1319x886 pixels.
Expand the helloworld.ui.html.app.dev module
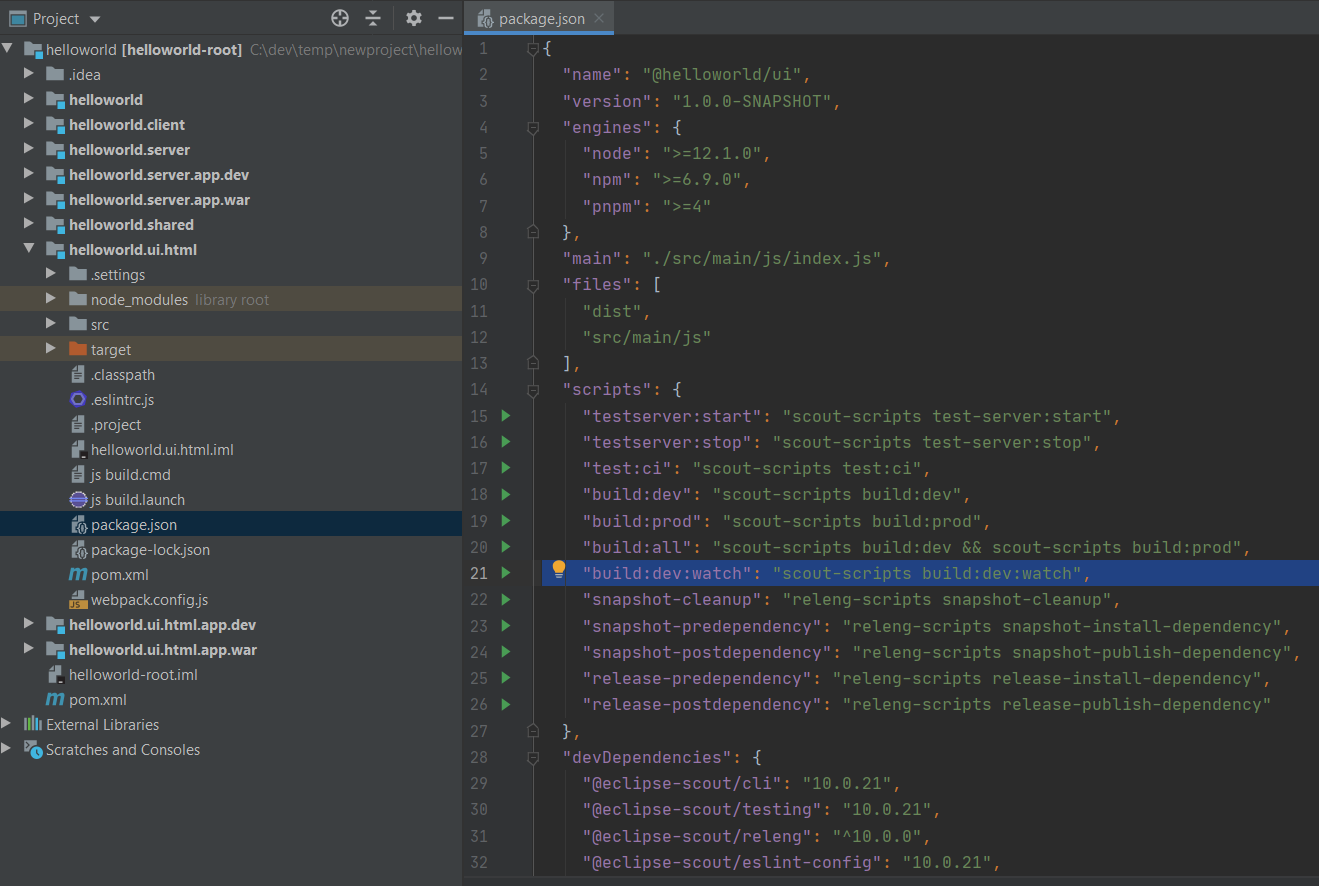coord(29,624)
